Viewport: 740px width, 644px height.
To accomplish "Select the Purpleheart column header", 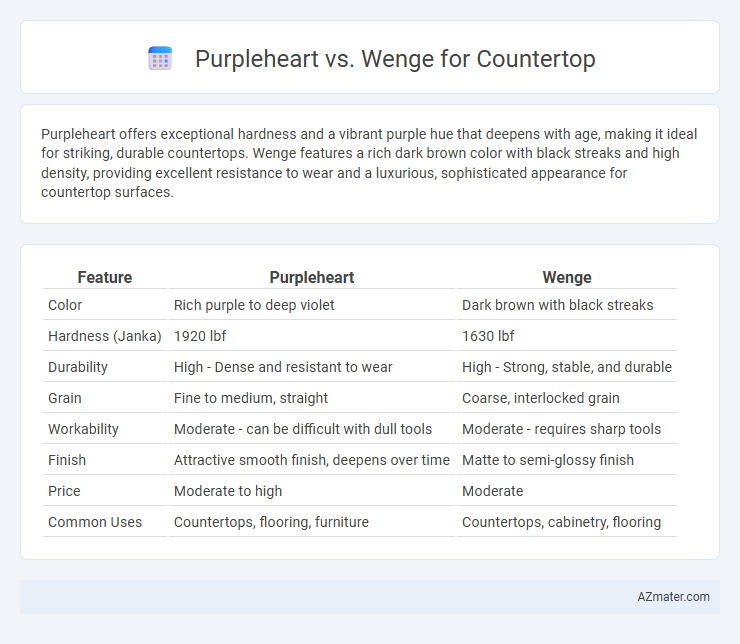I will (311, 277).
